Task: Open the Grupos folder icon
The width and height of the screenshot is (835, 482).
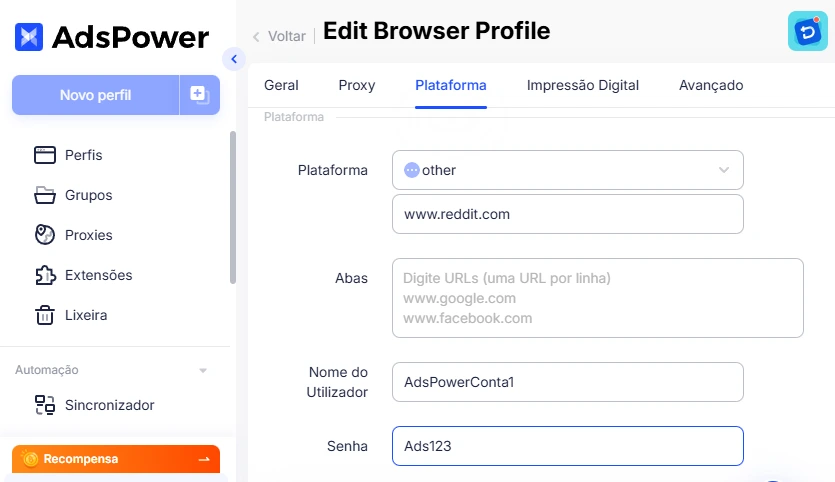Action: [x=45, y=195]
